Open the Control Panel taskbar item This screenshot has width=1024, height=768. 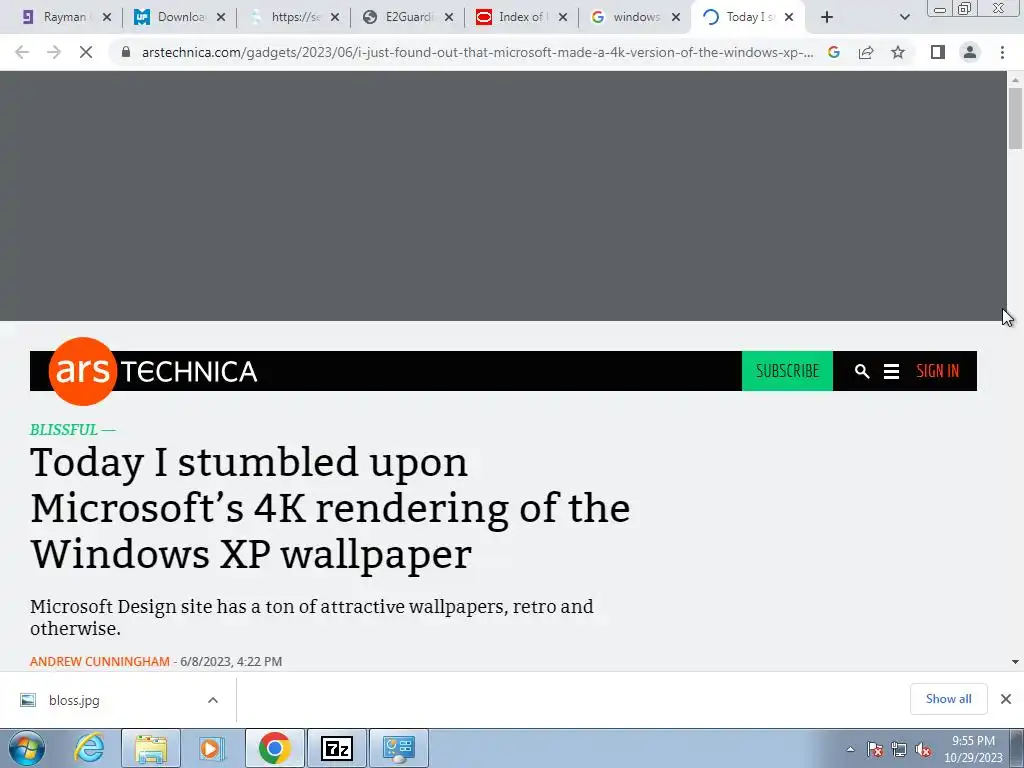click(399, 748)
